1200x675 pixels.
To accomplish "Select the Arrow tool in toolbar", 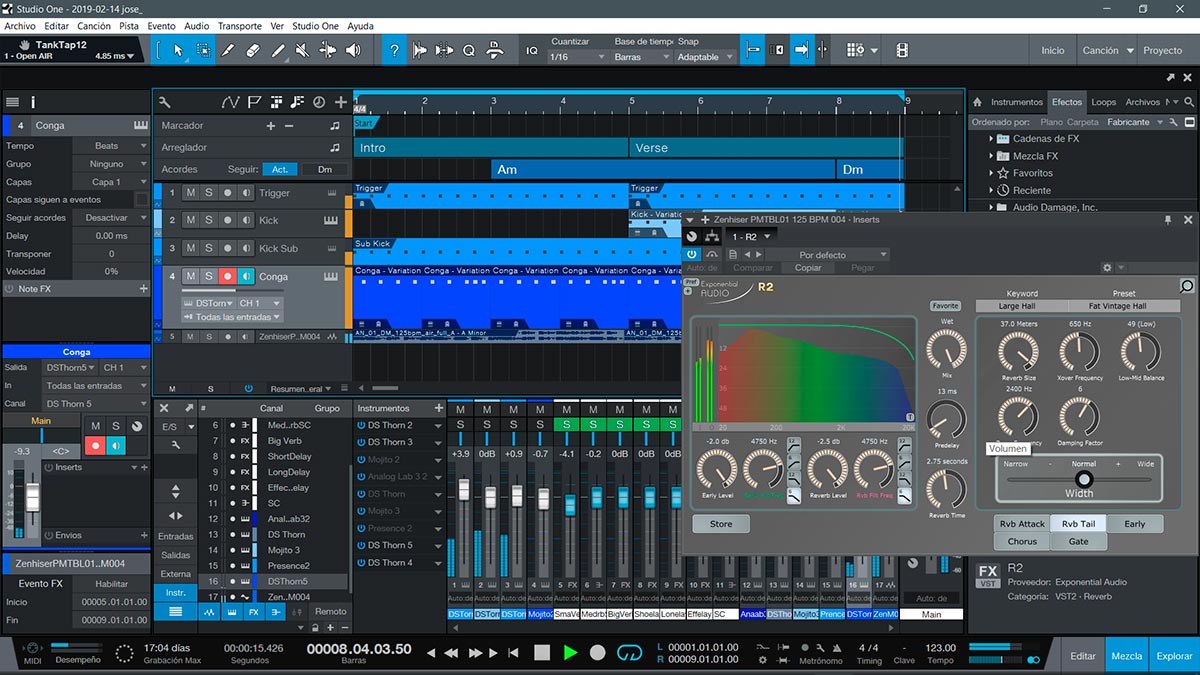I will (x=179, y=50).
